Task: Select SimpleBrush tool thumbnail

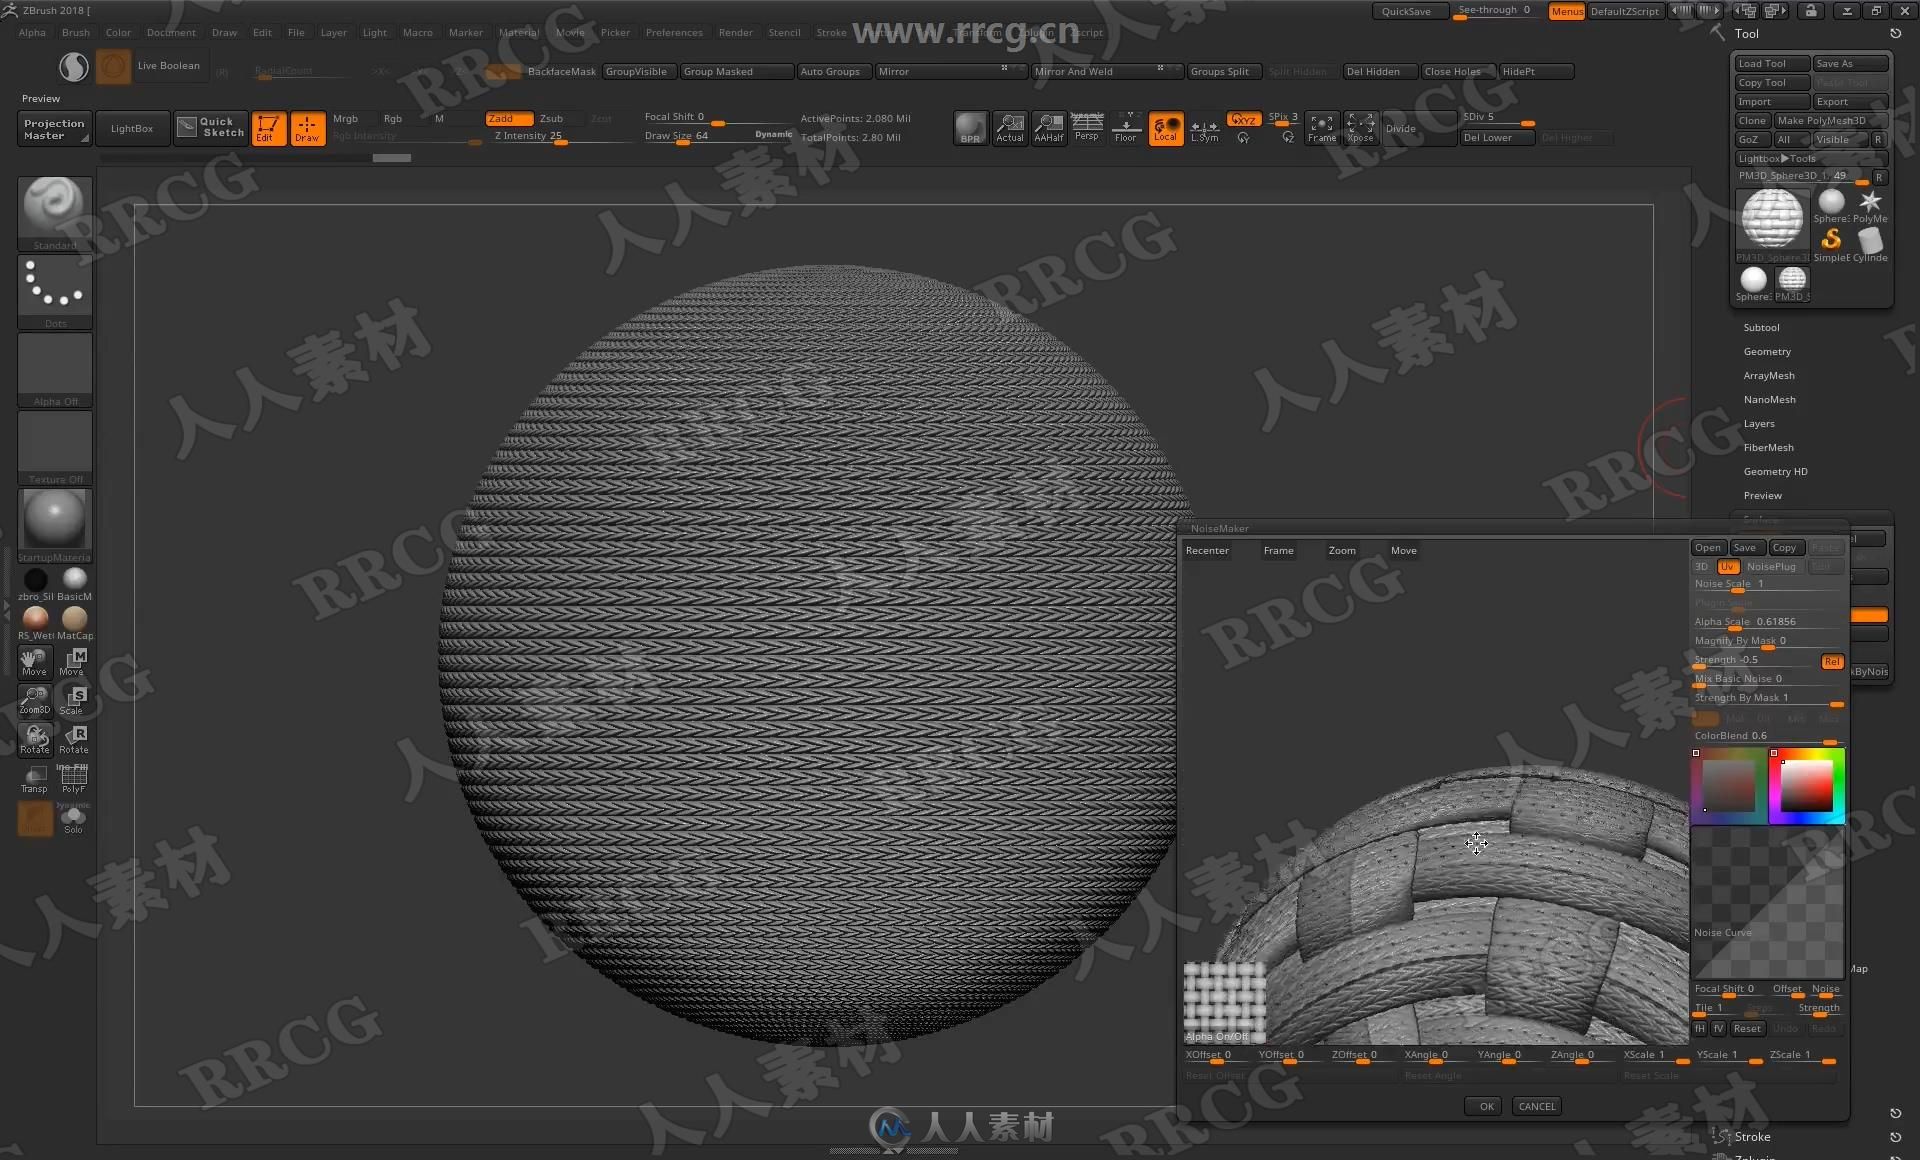Action: coord(1831,244)
